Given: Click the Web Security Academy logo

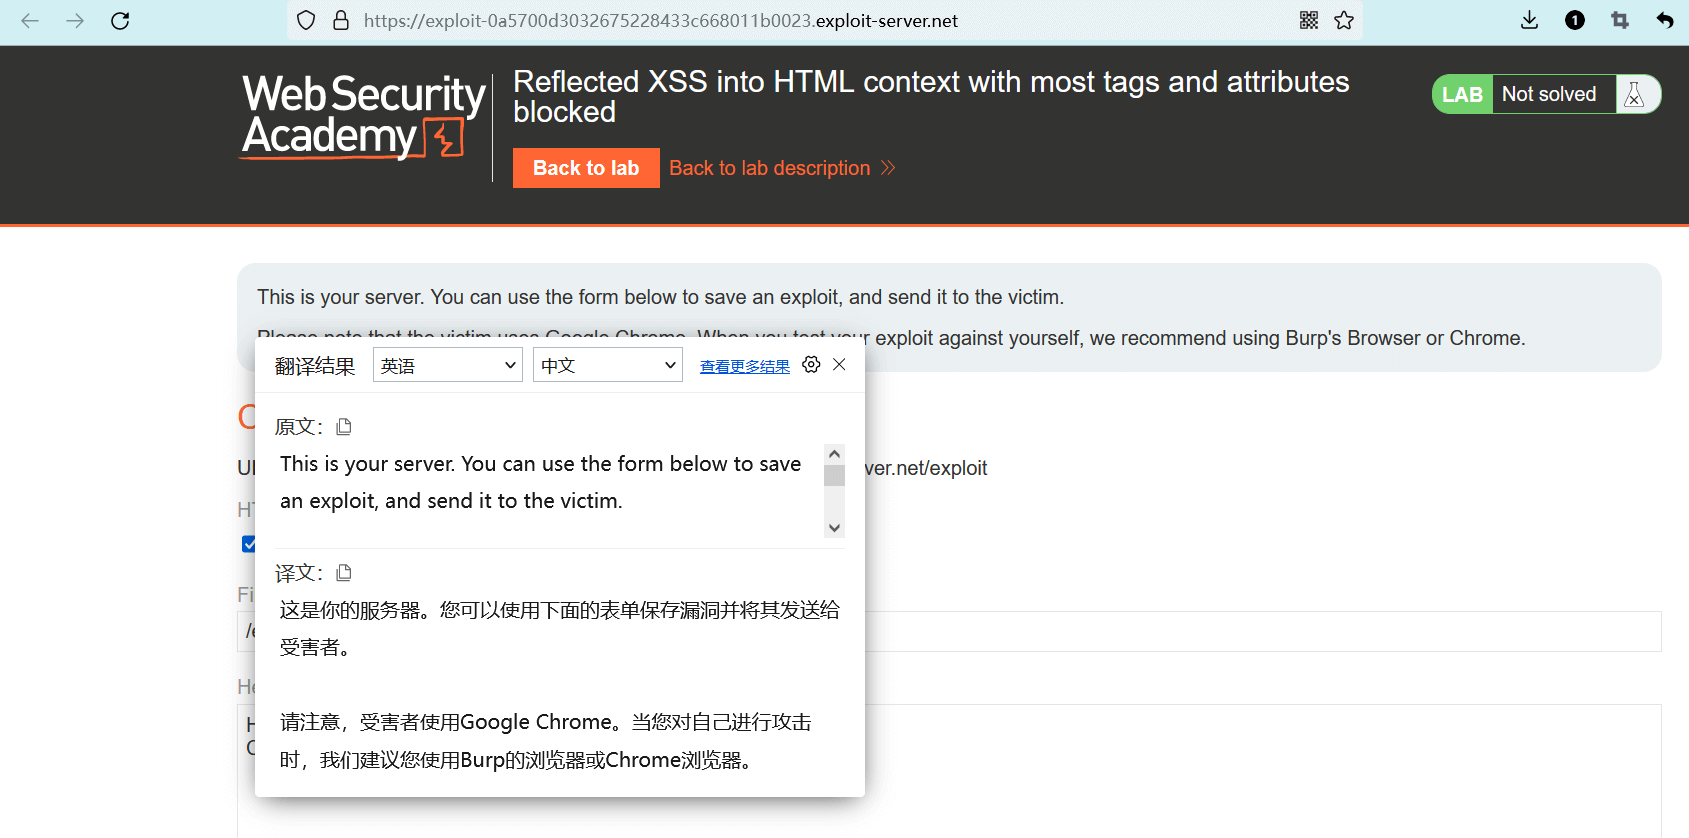Looking at the screenshot, I should [363, 116].
